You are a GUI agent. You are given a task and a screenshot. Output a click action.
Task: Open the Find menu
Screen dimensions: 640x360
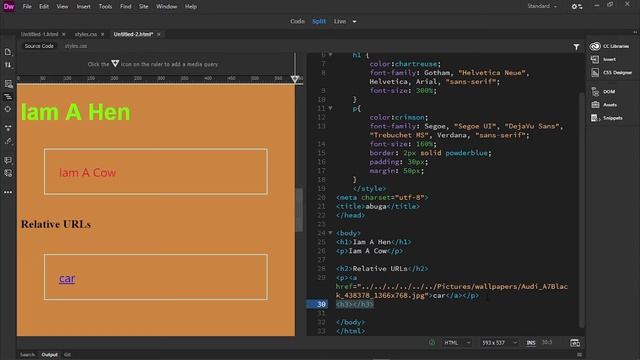click(126, 7)
